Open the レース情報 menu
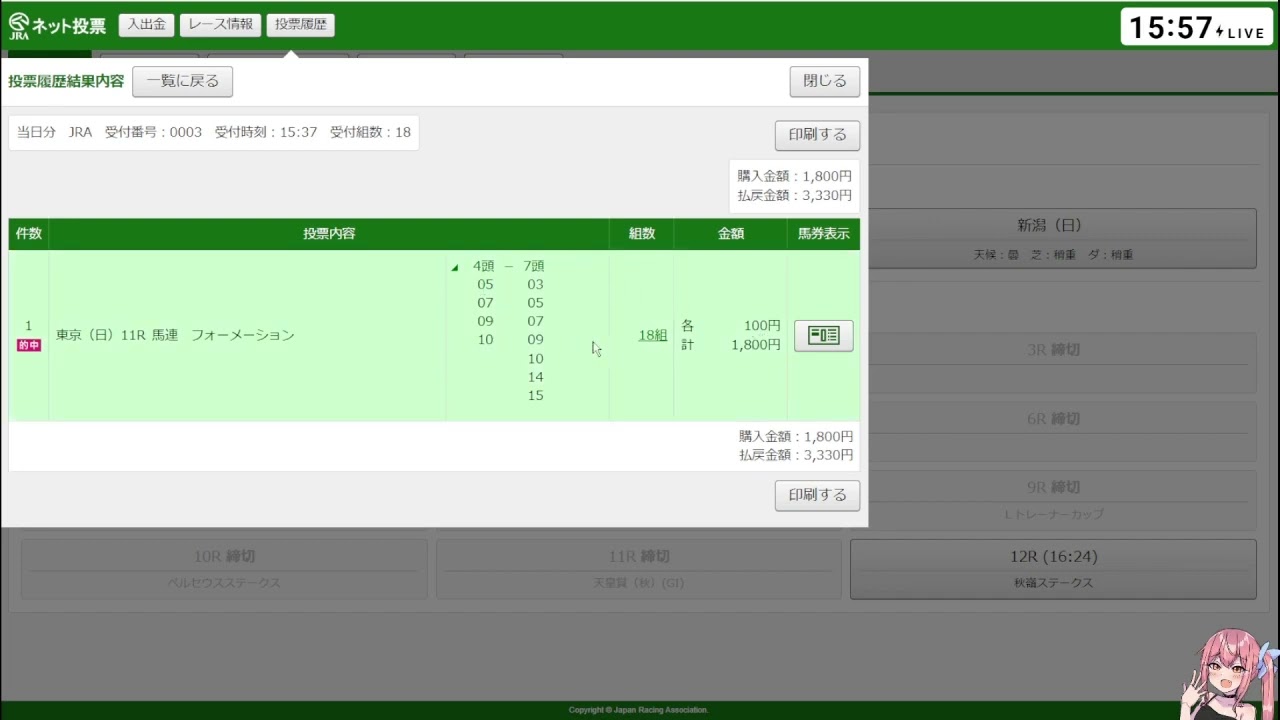This screenshot has height=720, width=1280. point(220,25)
